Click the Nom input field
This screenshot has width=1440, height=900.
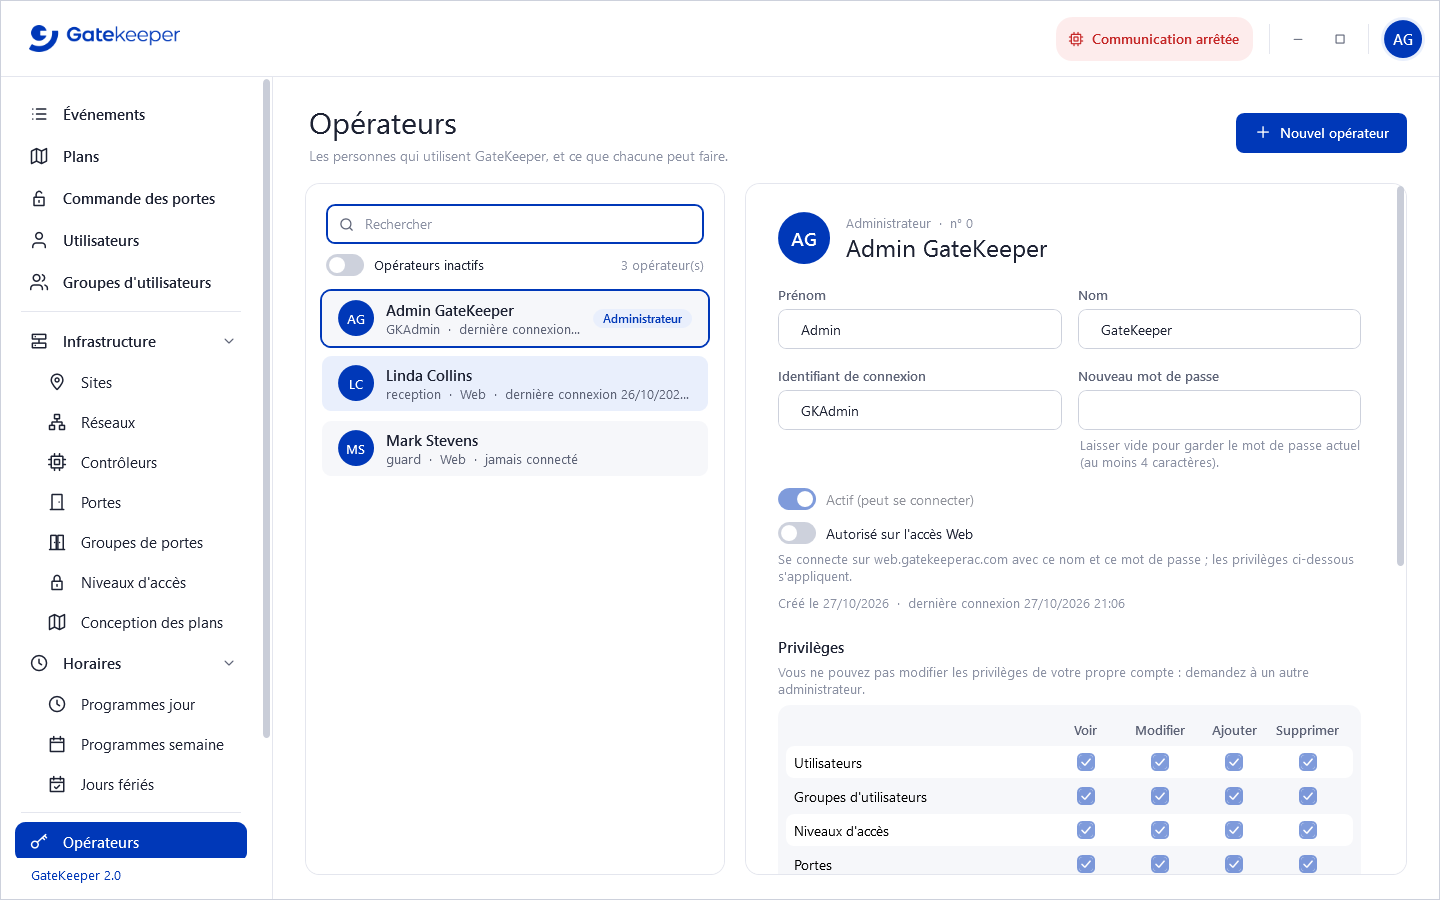(1219, 329)
